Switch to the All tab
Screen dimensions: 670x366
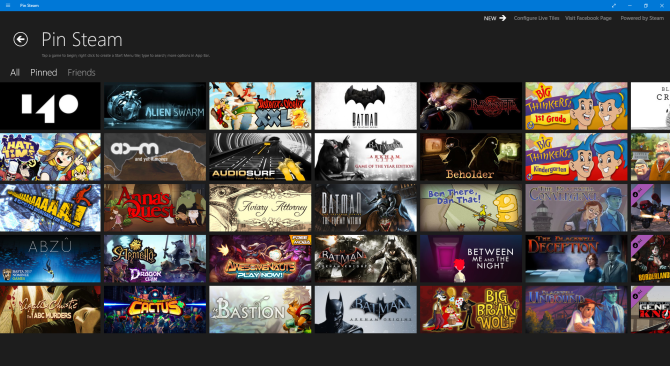(x=15, y=73)
